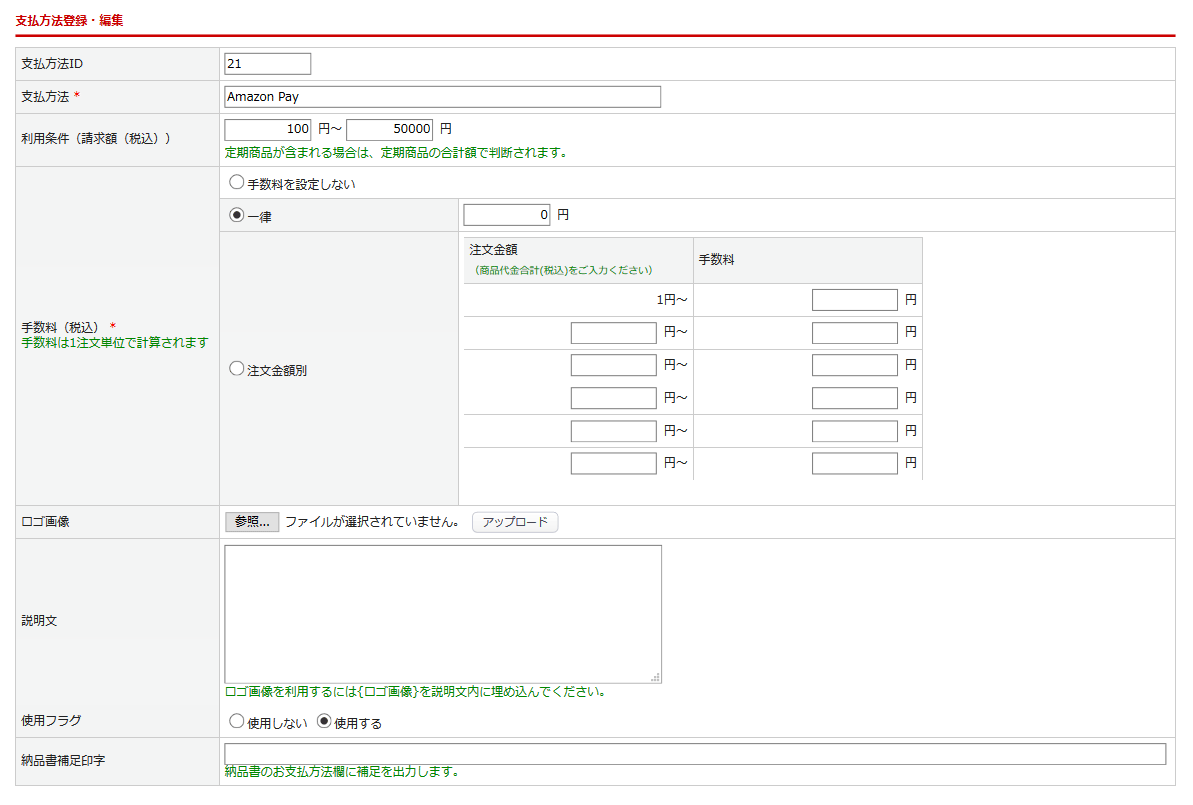Focus the 支払方法 name field with Amazon Pay
Screen dimensions: 1193x805
point(442,97)
